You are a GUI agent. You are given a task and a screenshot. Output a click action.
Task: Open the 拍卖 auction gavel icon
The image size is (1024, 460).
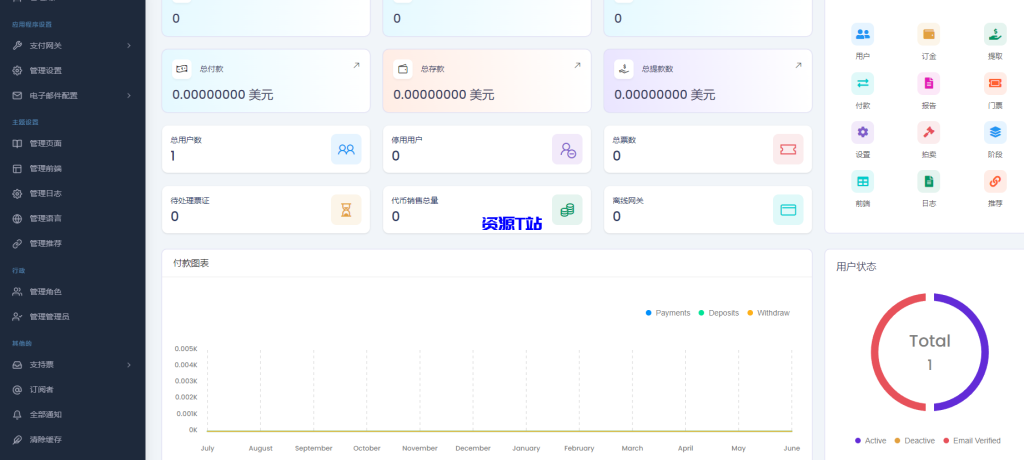pyautogui.click(x=928, y=133)
